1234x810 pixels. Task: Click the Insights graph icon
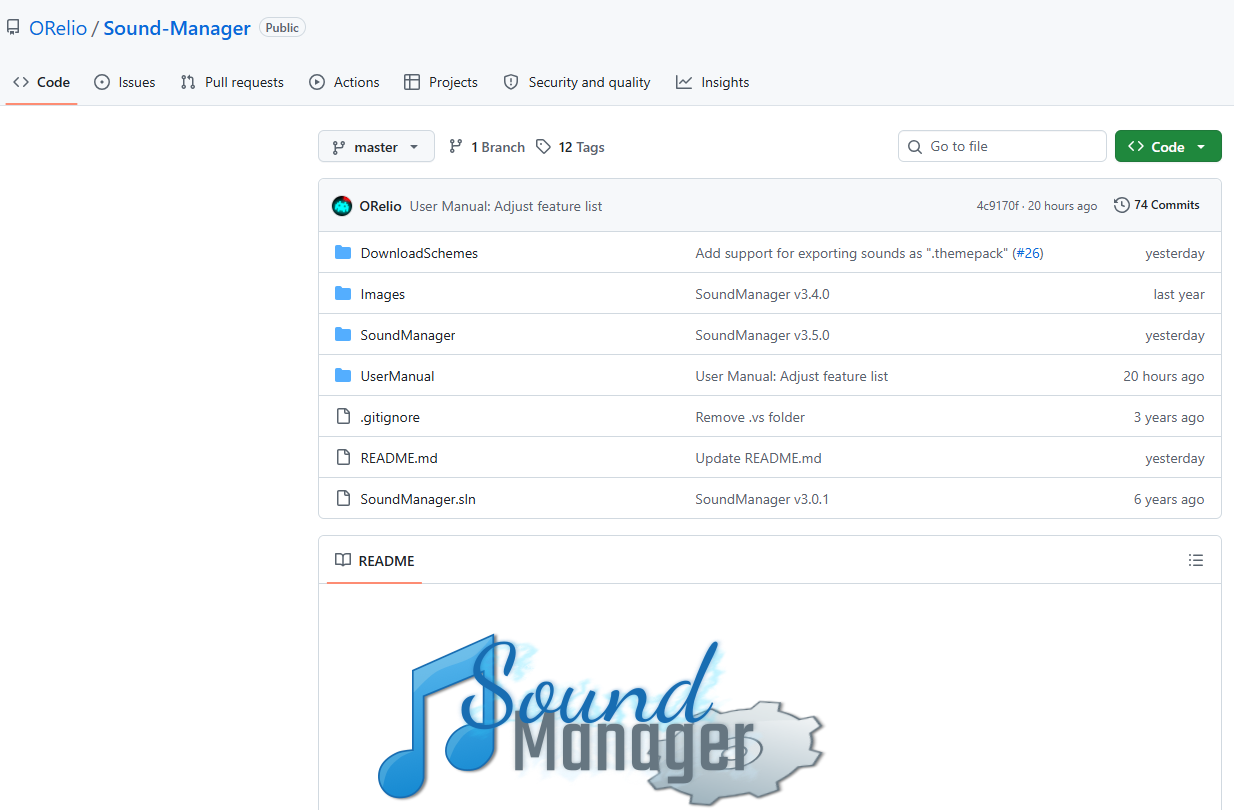pyautogui.click(x=684, y=82)
